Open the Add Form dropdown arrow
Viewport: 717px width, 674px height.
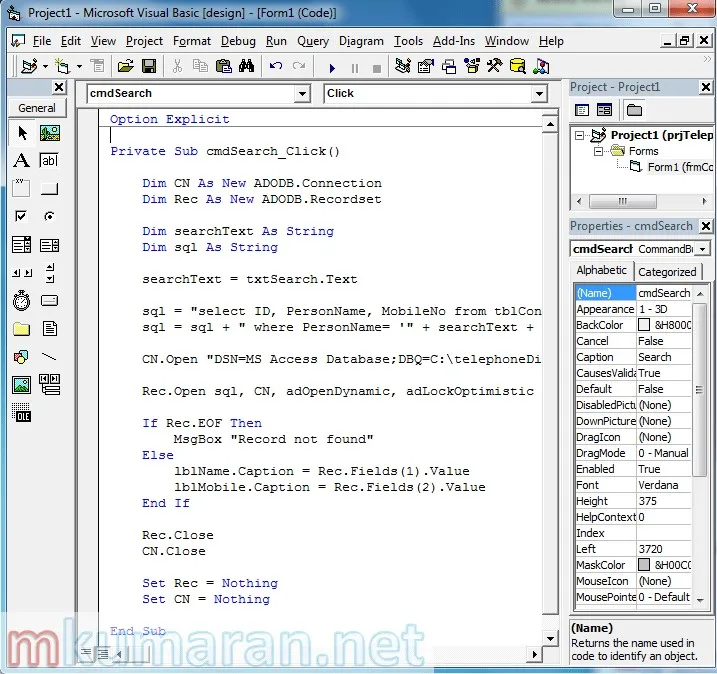tap(79, 67)
